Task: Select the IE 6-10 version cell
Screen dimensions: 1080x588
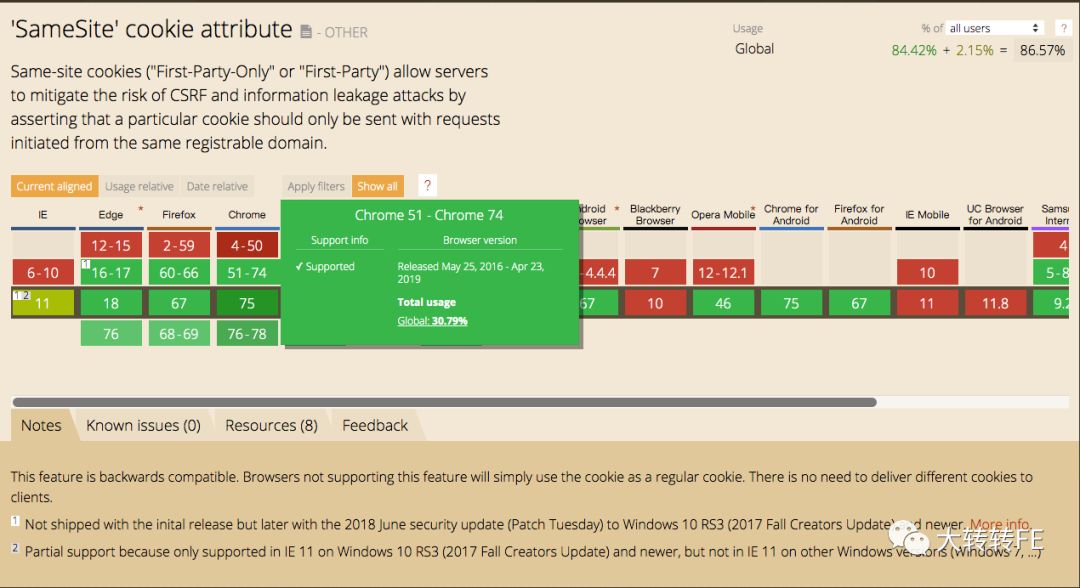Action: coord(43,273)
